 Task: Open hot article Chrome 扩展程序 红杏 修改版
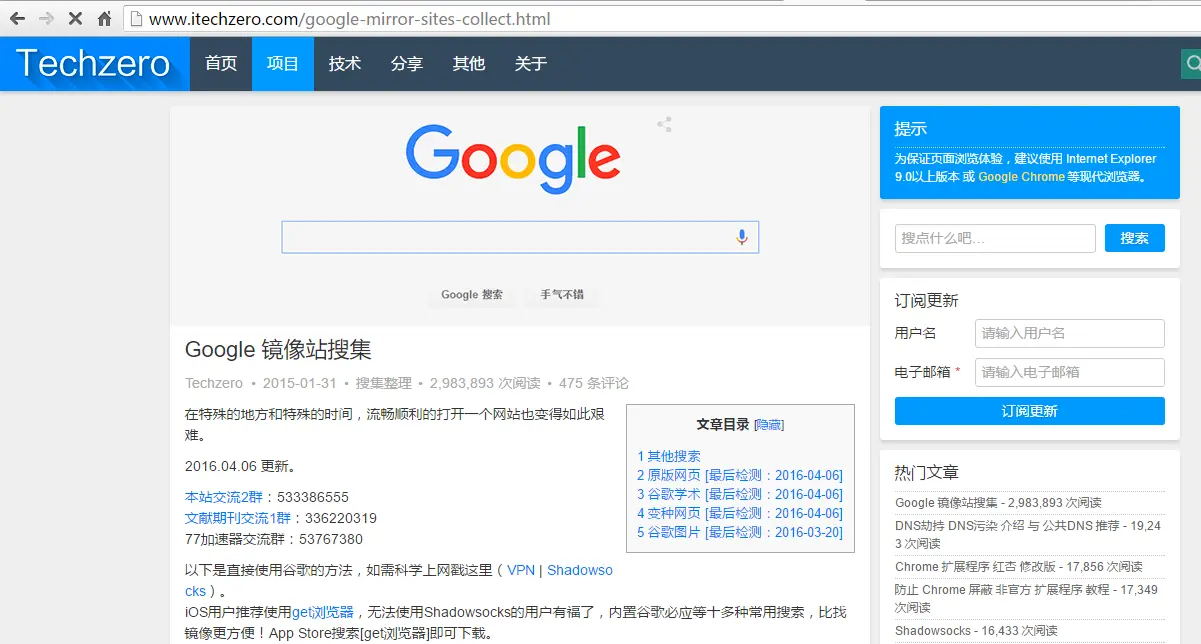tap(1018, 566)
